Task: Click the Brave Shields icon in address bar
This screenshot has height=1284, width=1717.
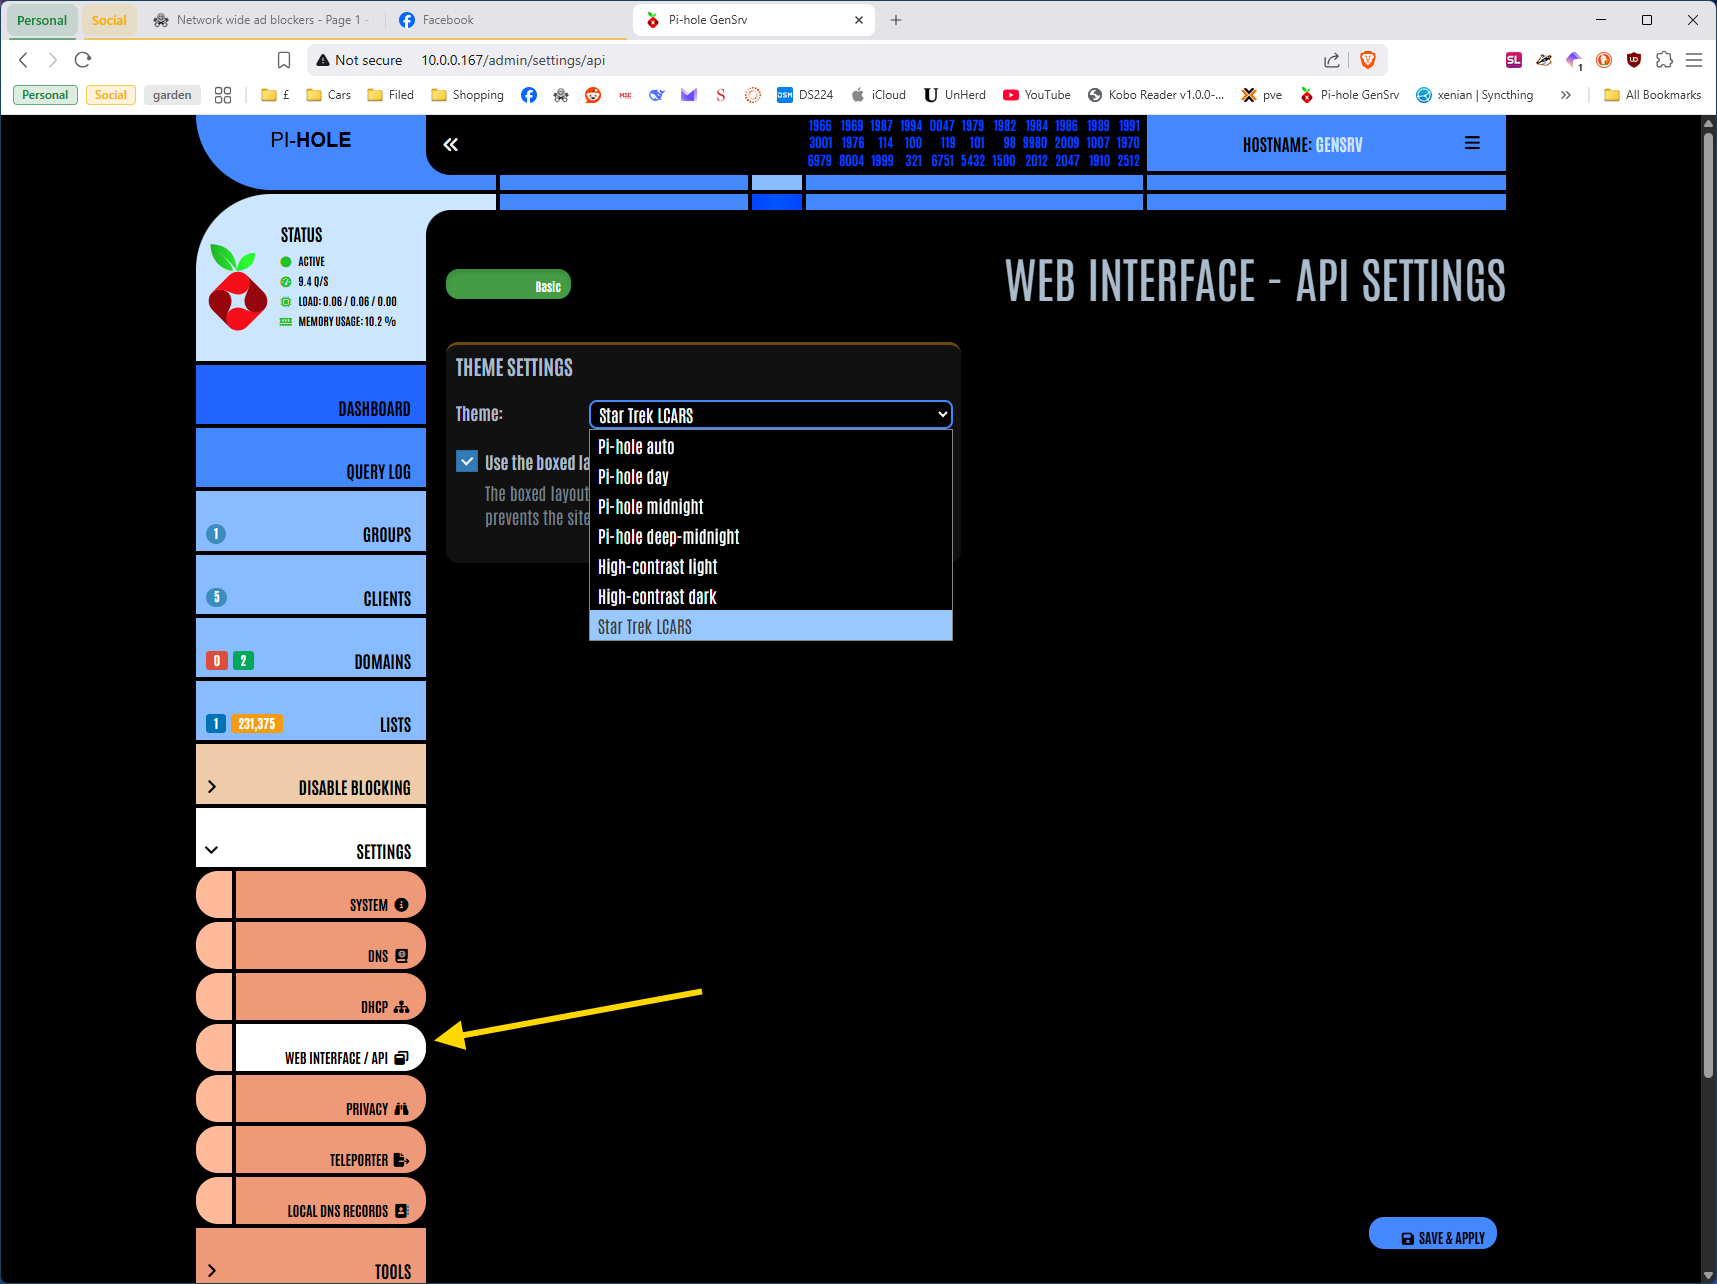Action: click(x=1368, y=60)
